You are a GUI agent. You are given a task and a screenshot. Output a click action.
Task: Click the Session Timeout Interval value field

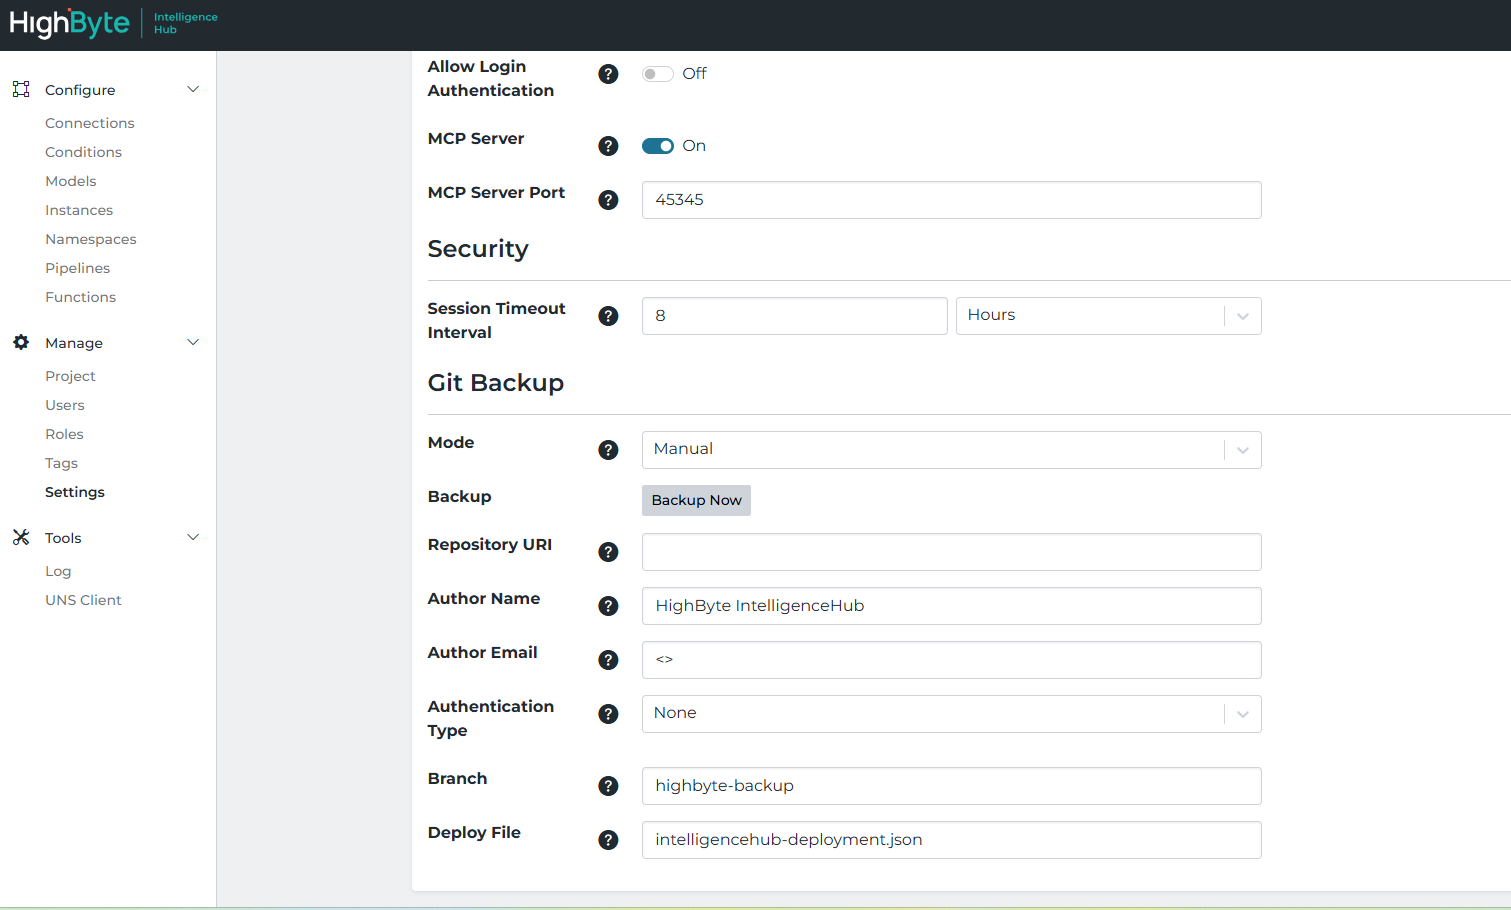[794, 316]
